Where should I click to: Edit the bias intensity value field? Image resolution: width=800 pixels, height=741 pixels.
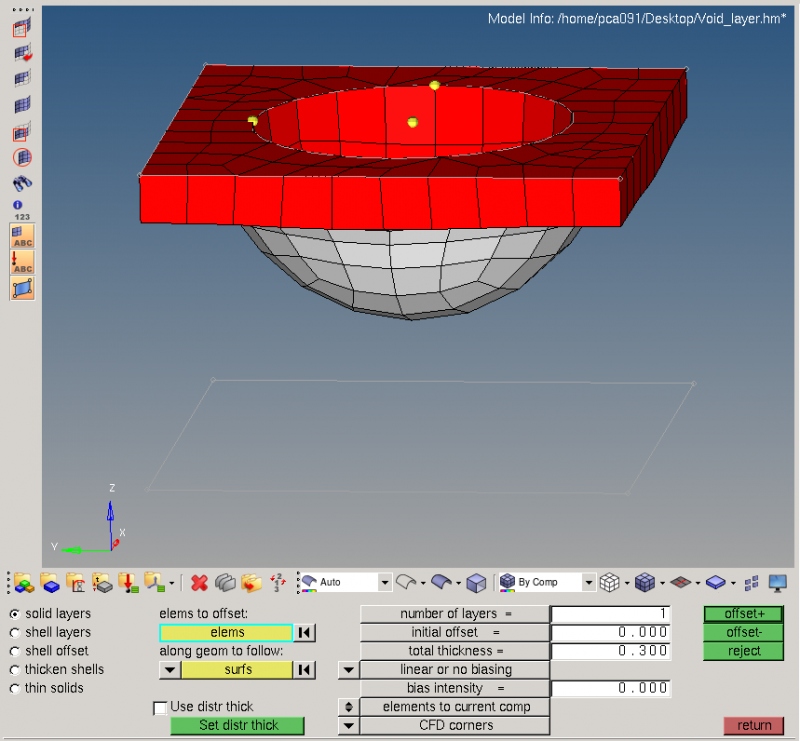(611, 688)
